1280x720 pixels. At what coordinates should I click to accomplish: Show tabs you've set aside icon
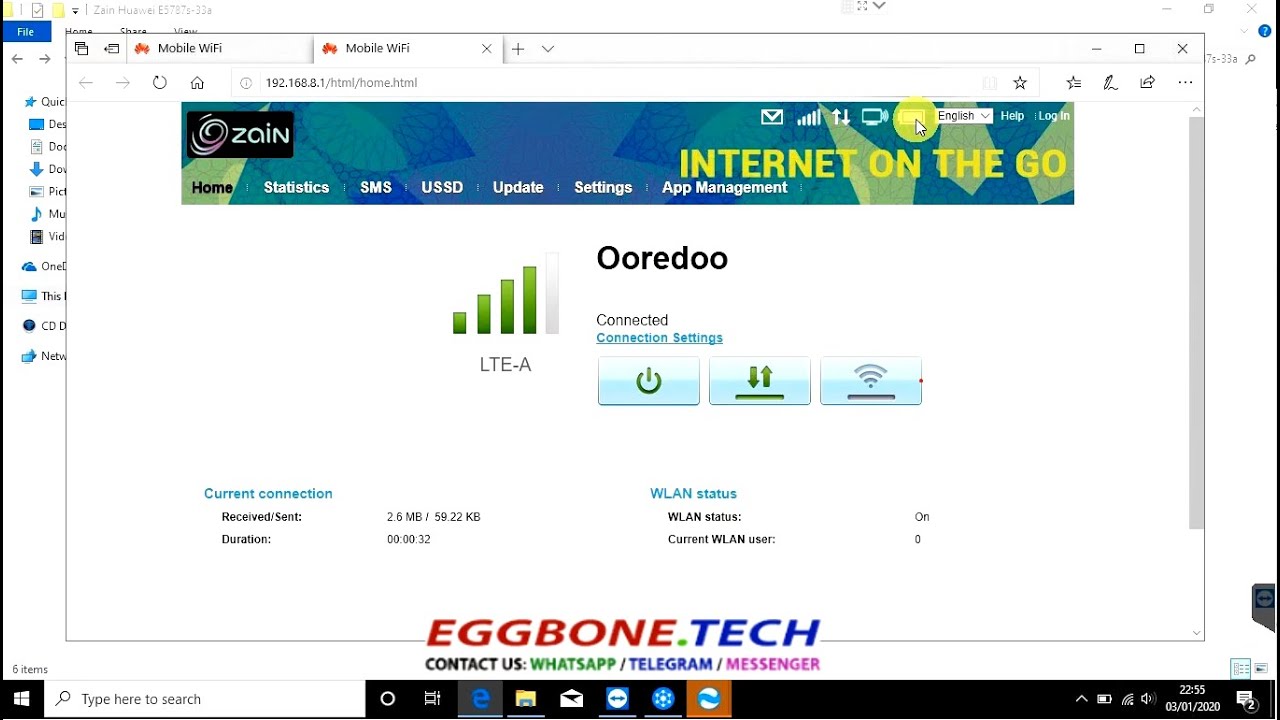pos(82,48)
